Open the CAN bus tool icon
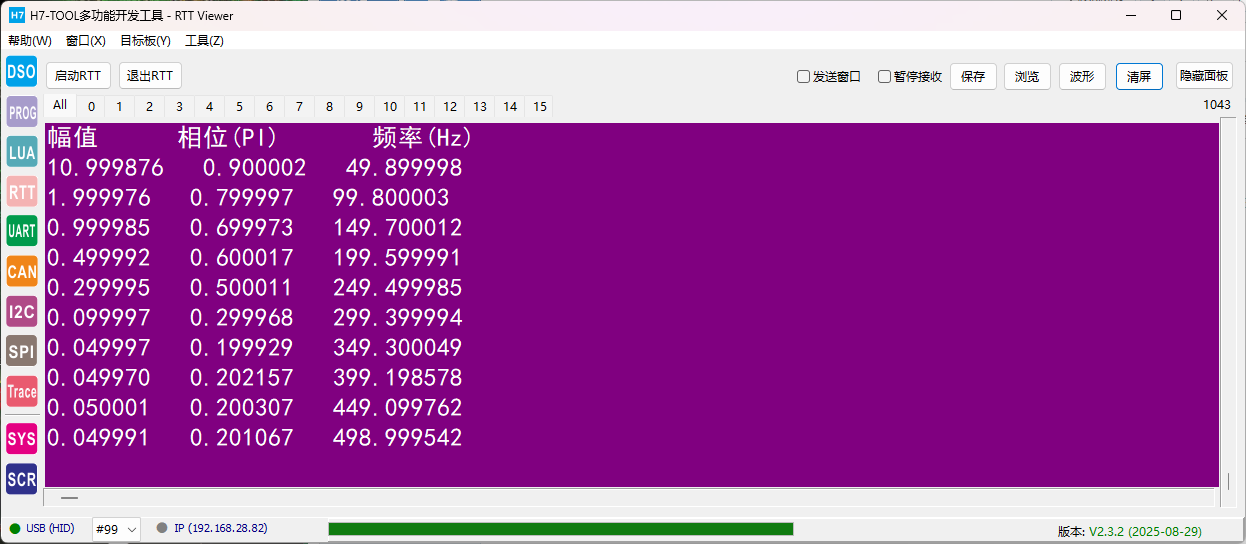The height and width of the screenshot is (544, 1246). pos(21,271)
